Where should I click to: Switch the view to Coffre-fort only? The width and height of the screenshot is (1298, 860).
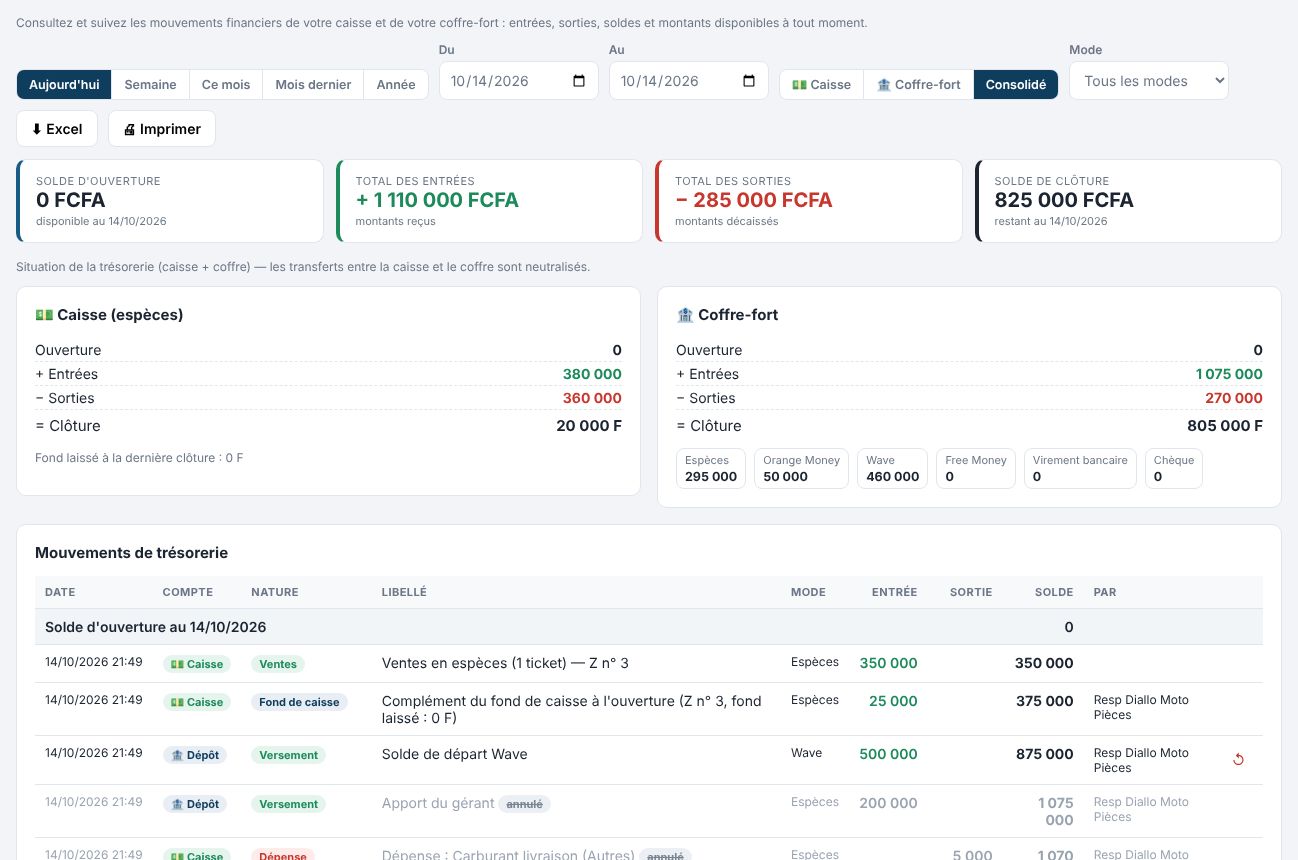[918, 84]
